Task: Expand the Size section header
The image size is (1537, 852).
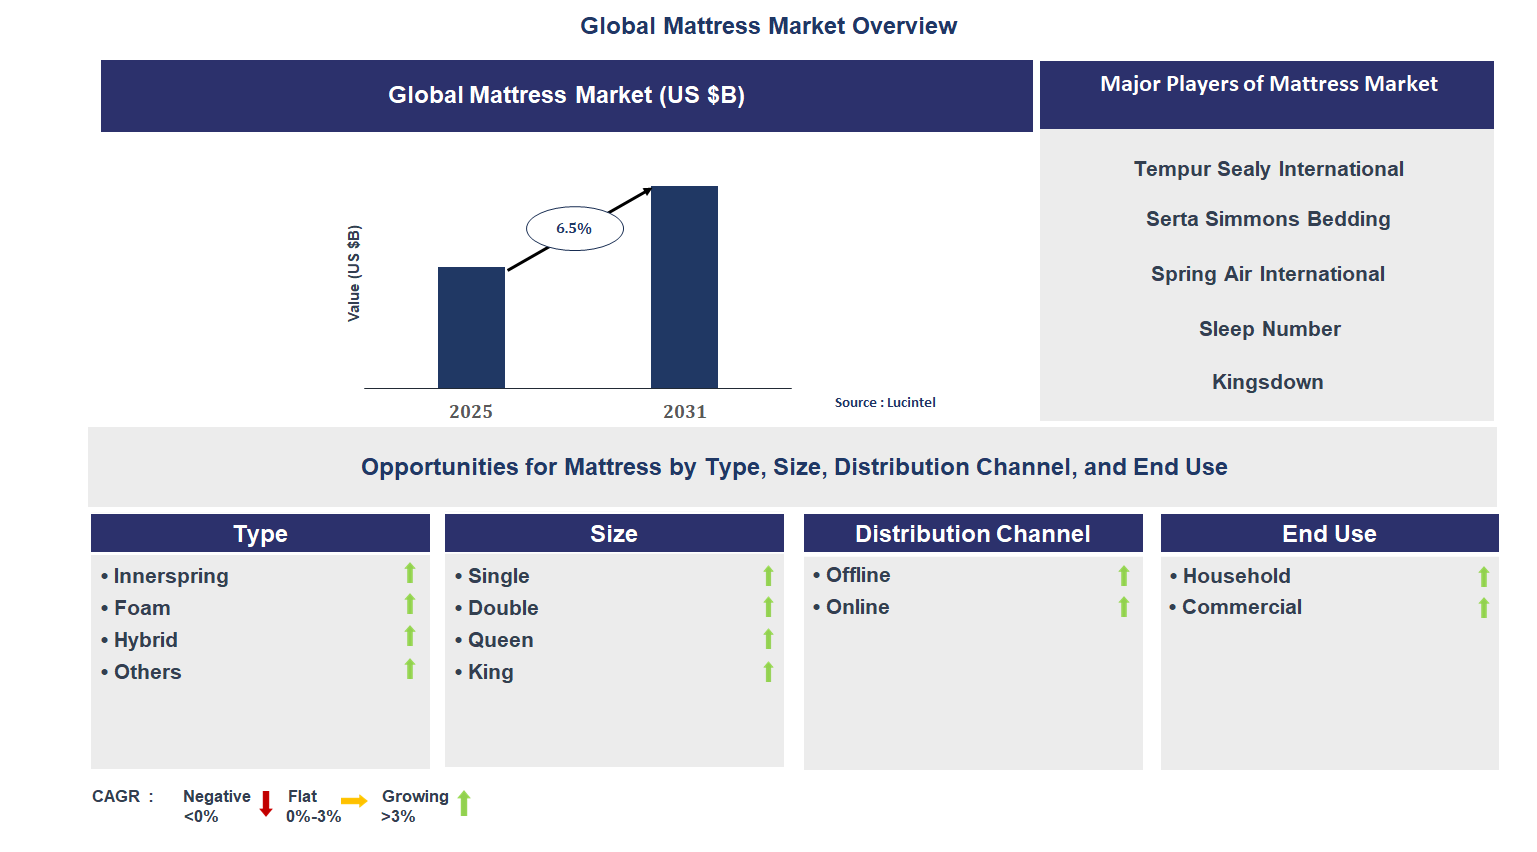Action: click(x=614, y=533)
